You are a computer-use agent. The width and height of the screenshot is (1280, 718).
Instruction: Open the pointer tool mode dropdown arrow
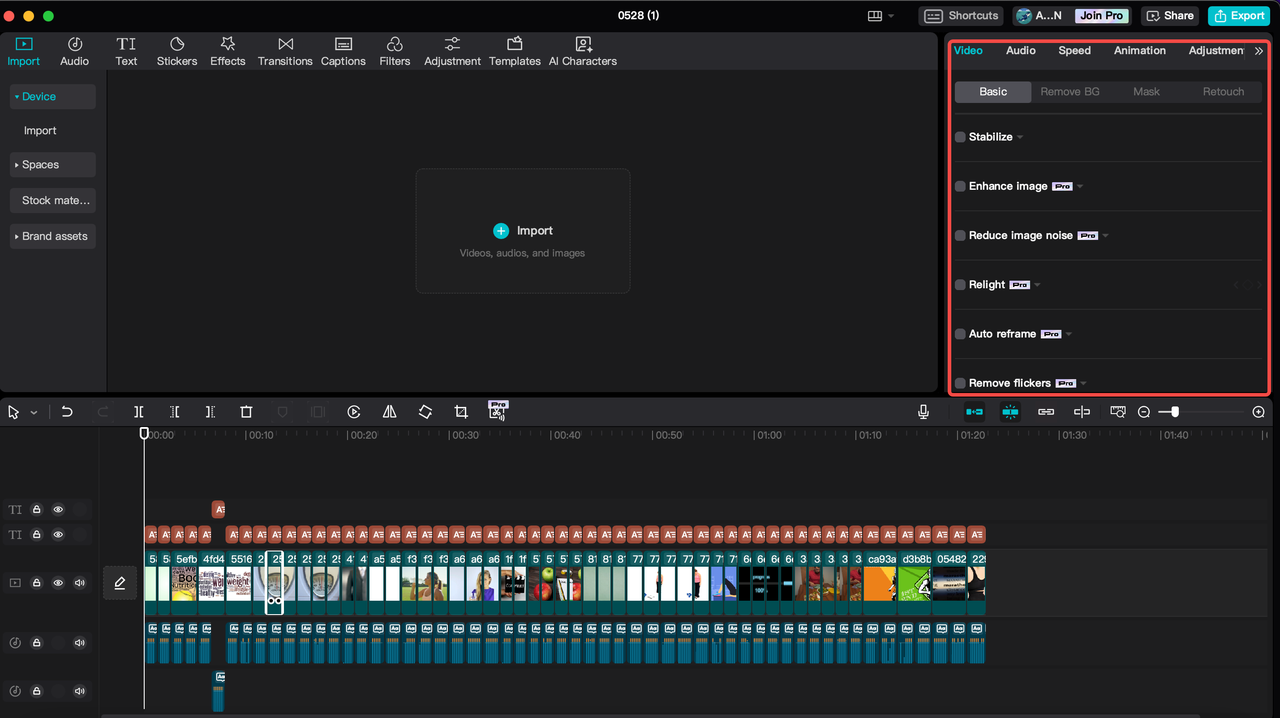(34, 412)
